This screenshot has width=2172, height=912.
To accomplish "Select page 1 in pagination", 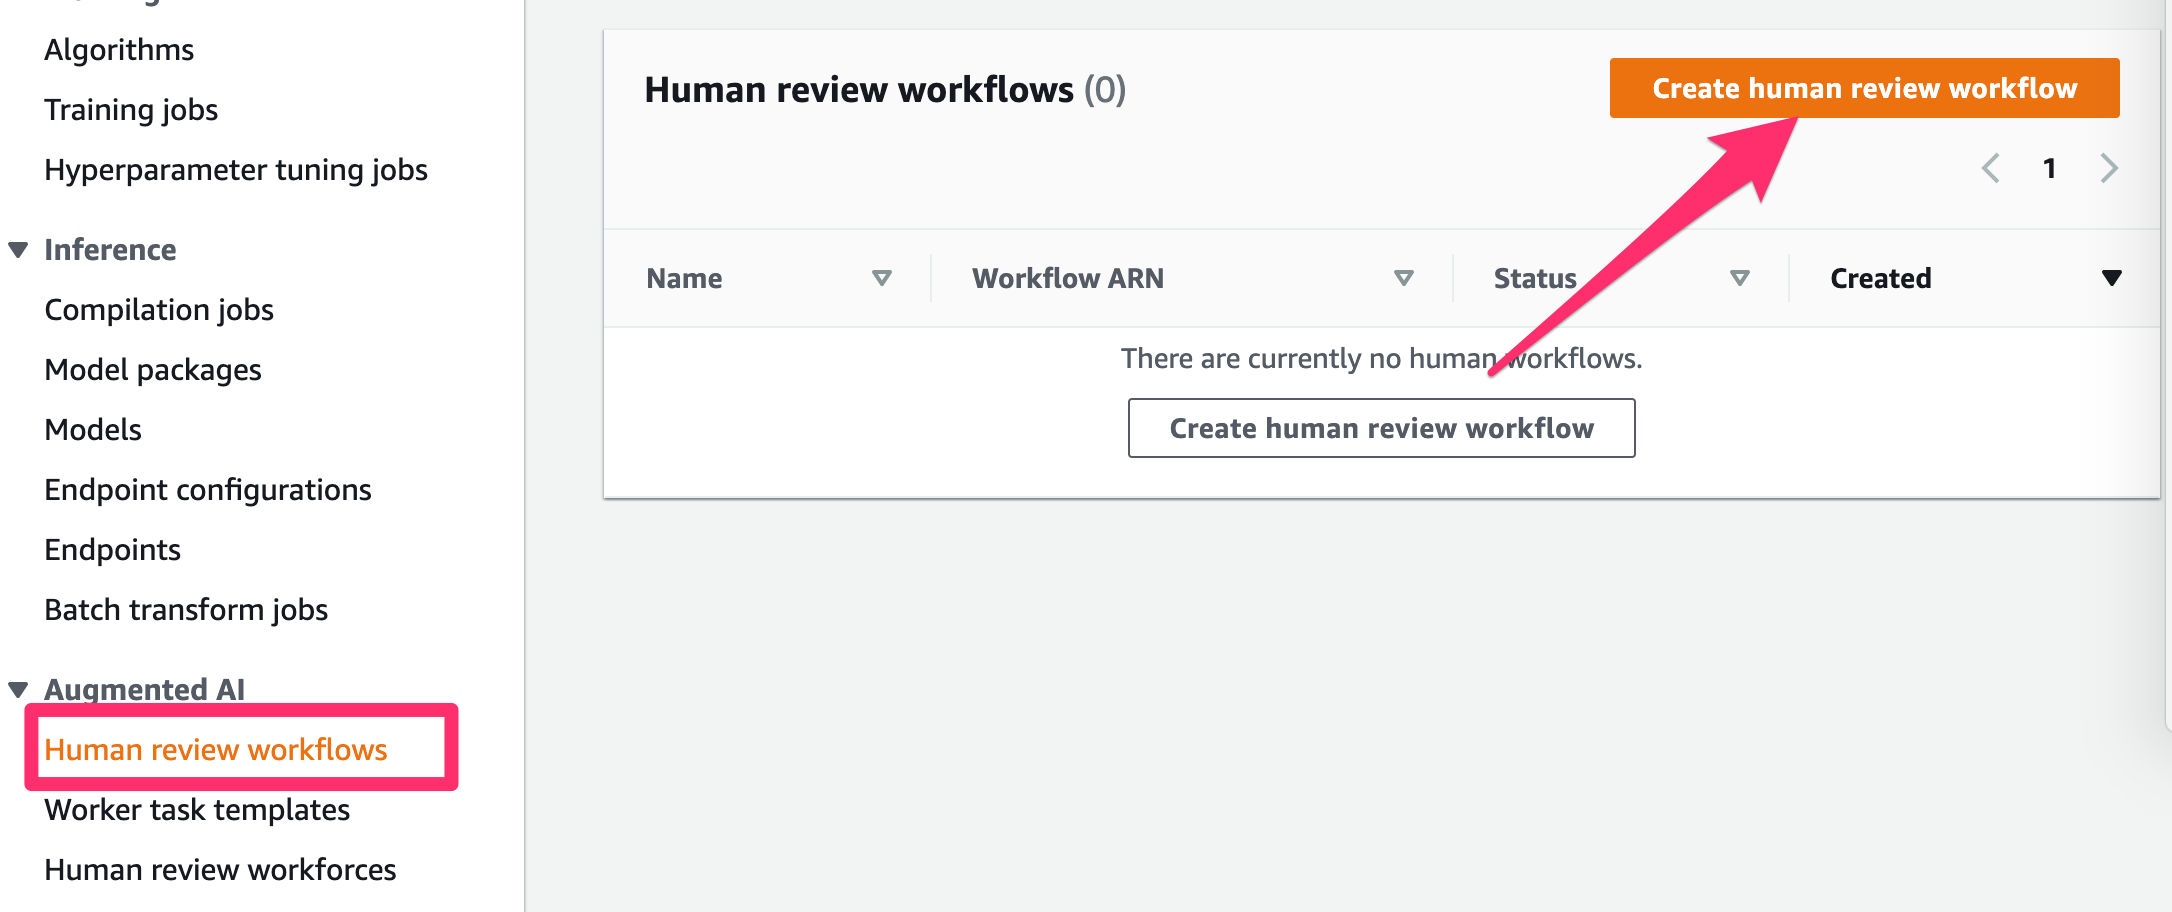I will [x=2050, y=168].
